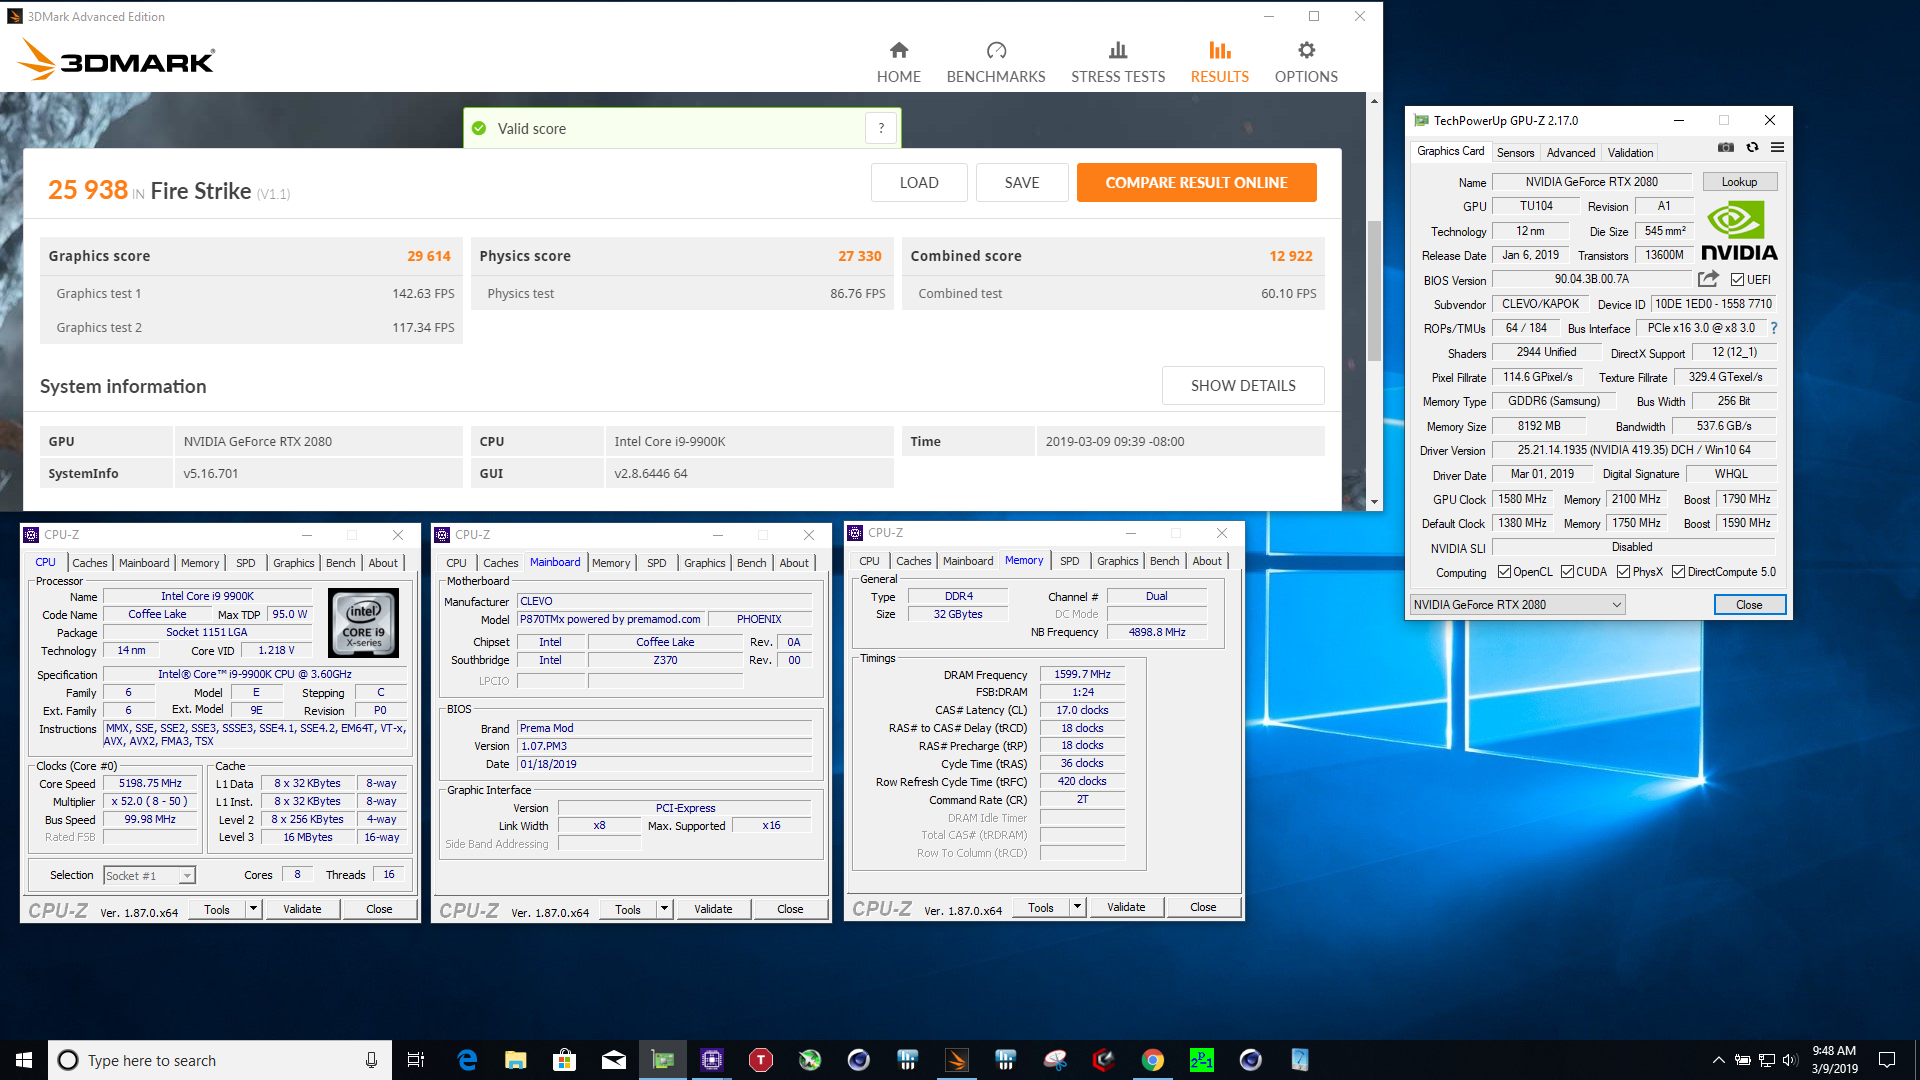Expand the Tools arrow in Memory tab window
The height and width of the screenshot is (1080, 1920).
pyautogui.click(x=1077, y=907)
